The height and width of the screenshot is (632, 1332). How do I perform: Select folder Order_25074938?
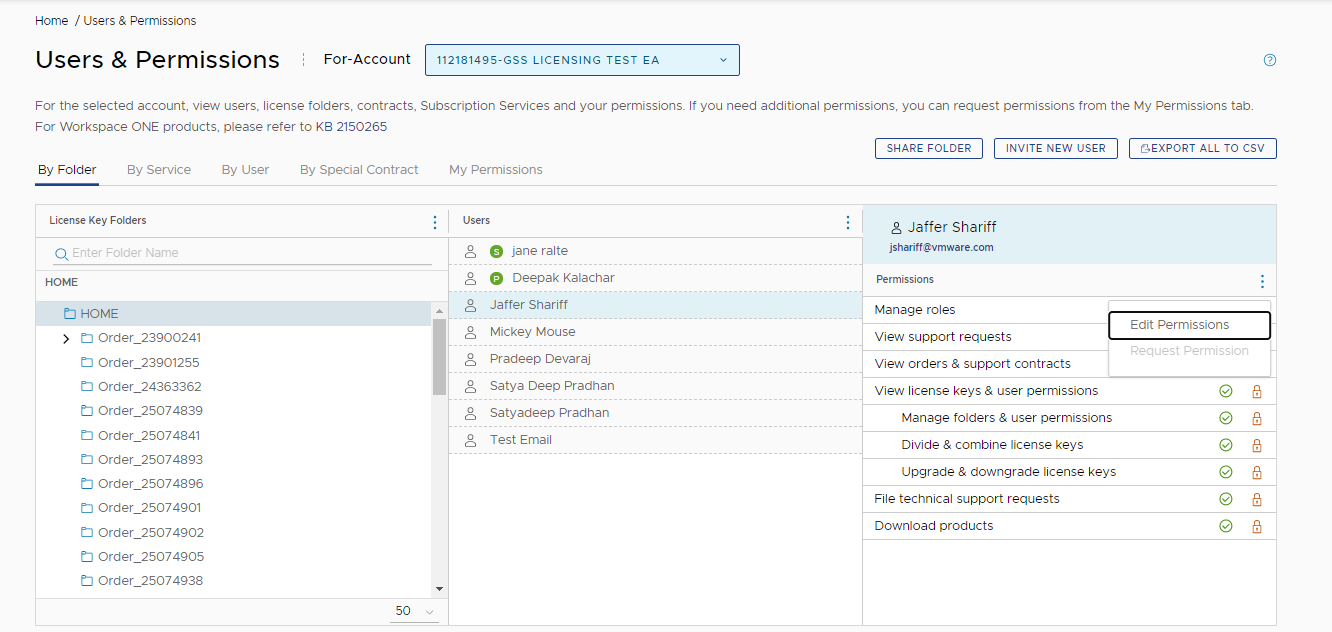coord(148,581)
